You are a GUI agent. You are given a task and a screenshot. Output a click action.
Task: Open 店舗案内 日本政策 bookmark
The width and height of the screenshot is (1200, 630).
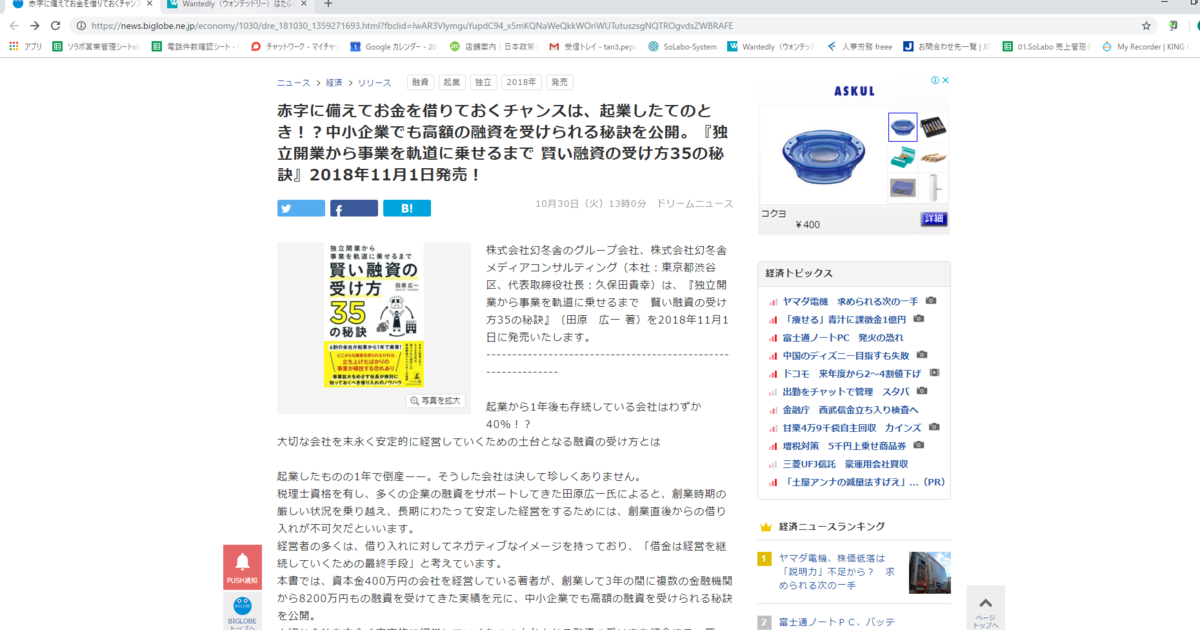(x=493, y=46)
